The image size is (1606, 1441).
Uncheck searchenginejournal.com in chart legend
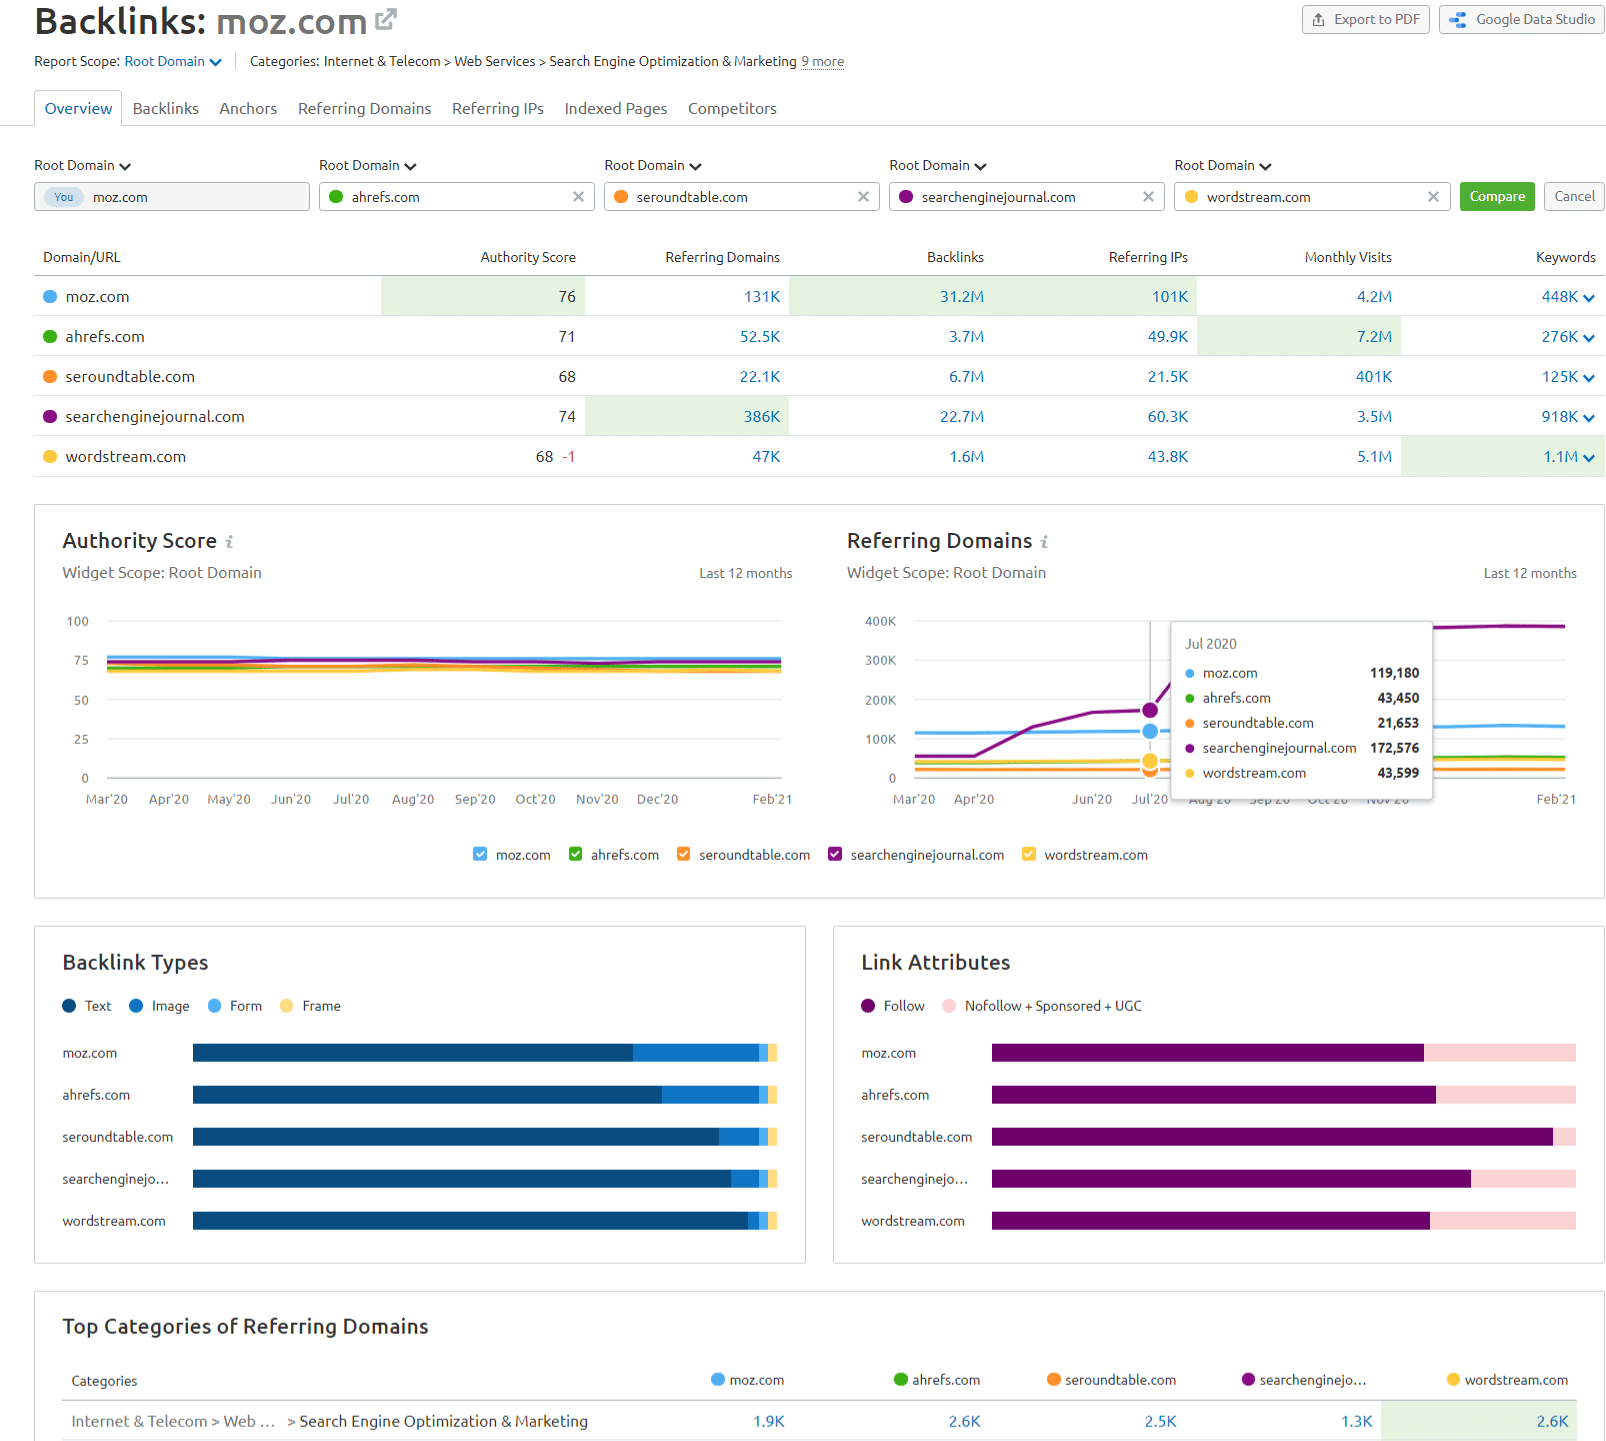click(835, 854)
